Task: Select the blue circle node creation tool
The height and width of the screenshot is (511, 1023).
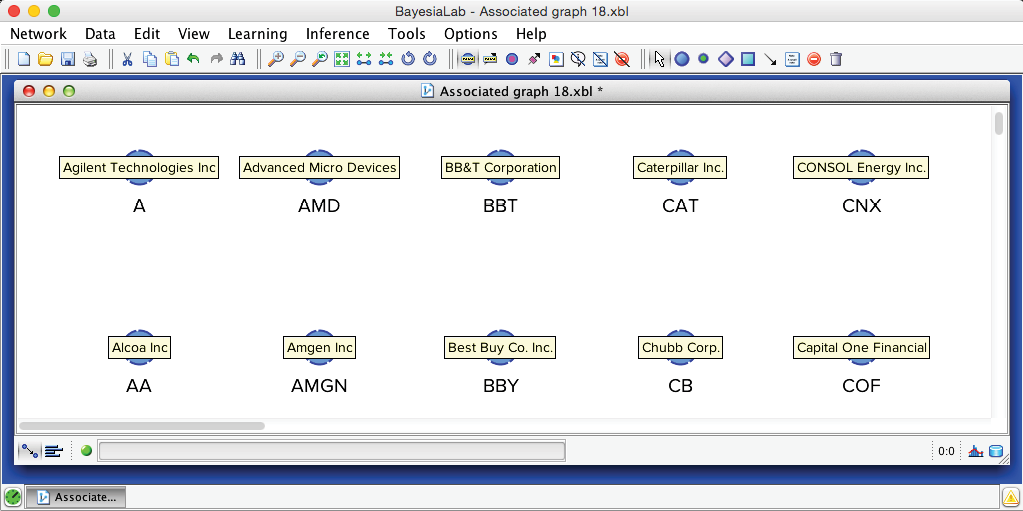Action: tap(682, 59)
